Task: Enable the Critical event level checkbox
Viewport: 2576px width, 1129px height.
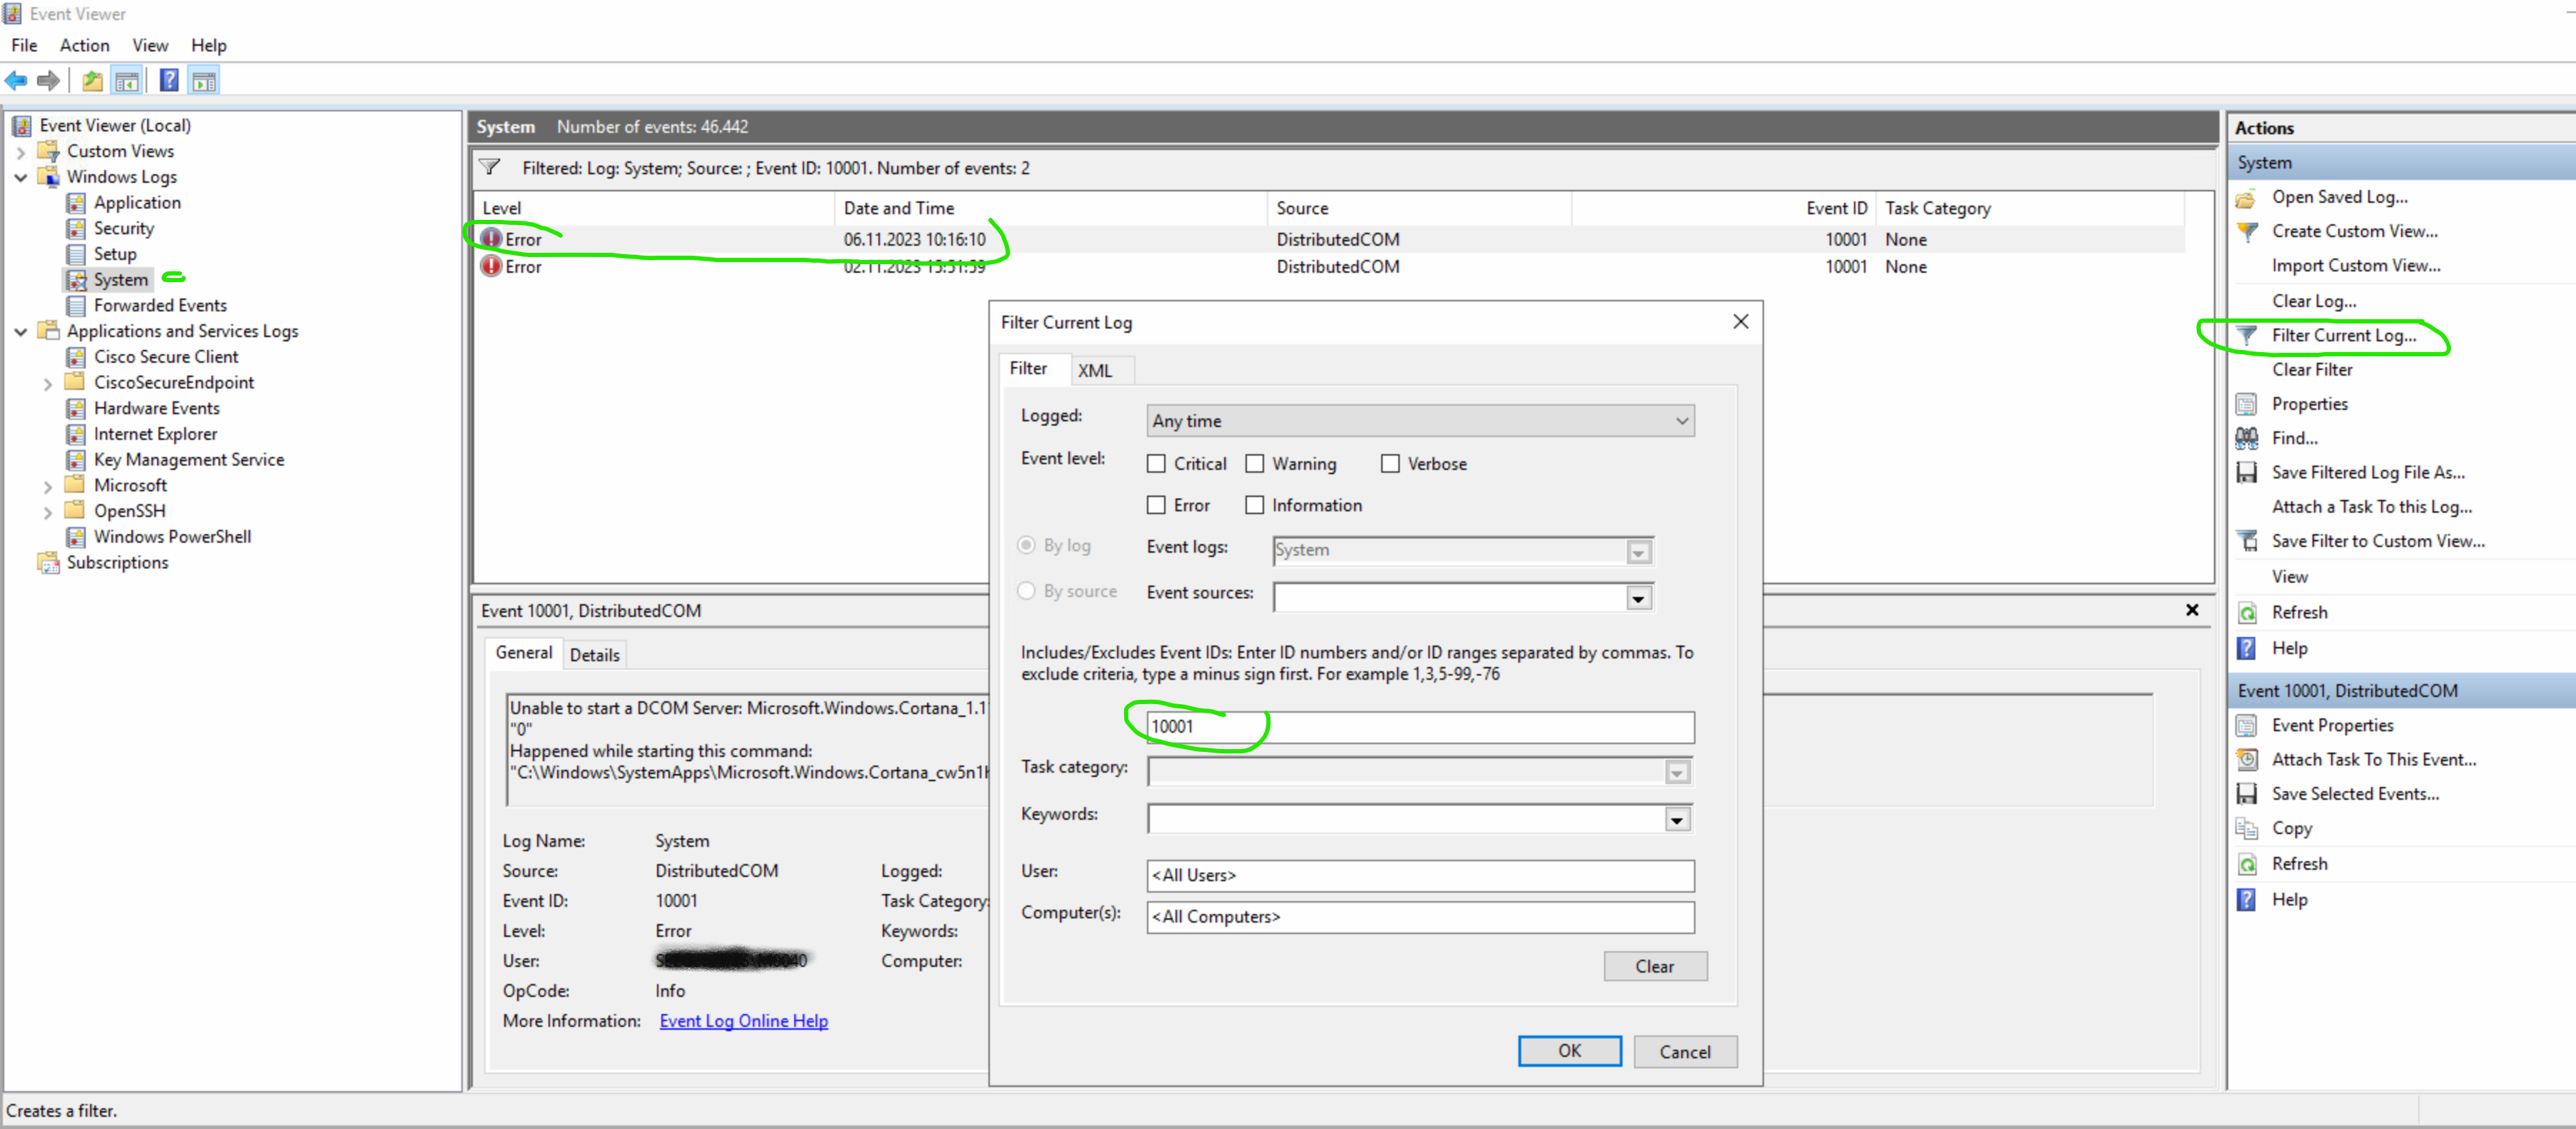Action: pos(1156,464)
